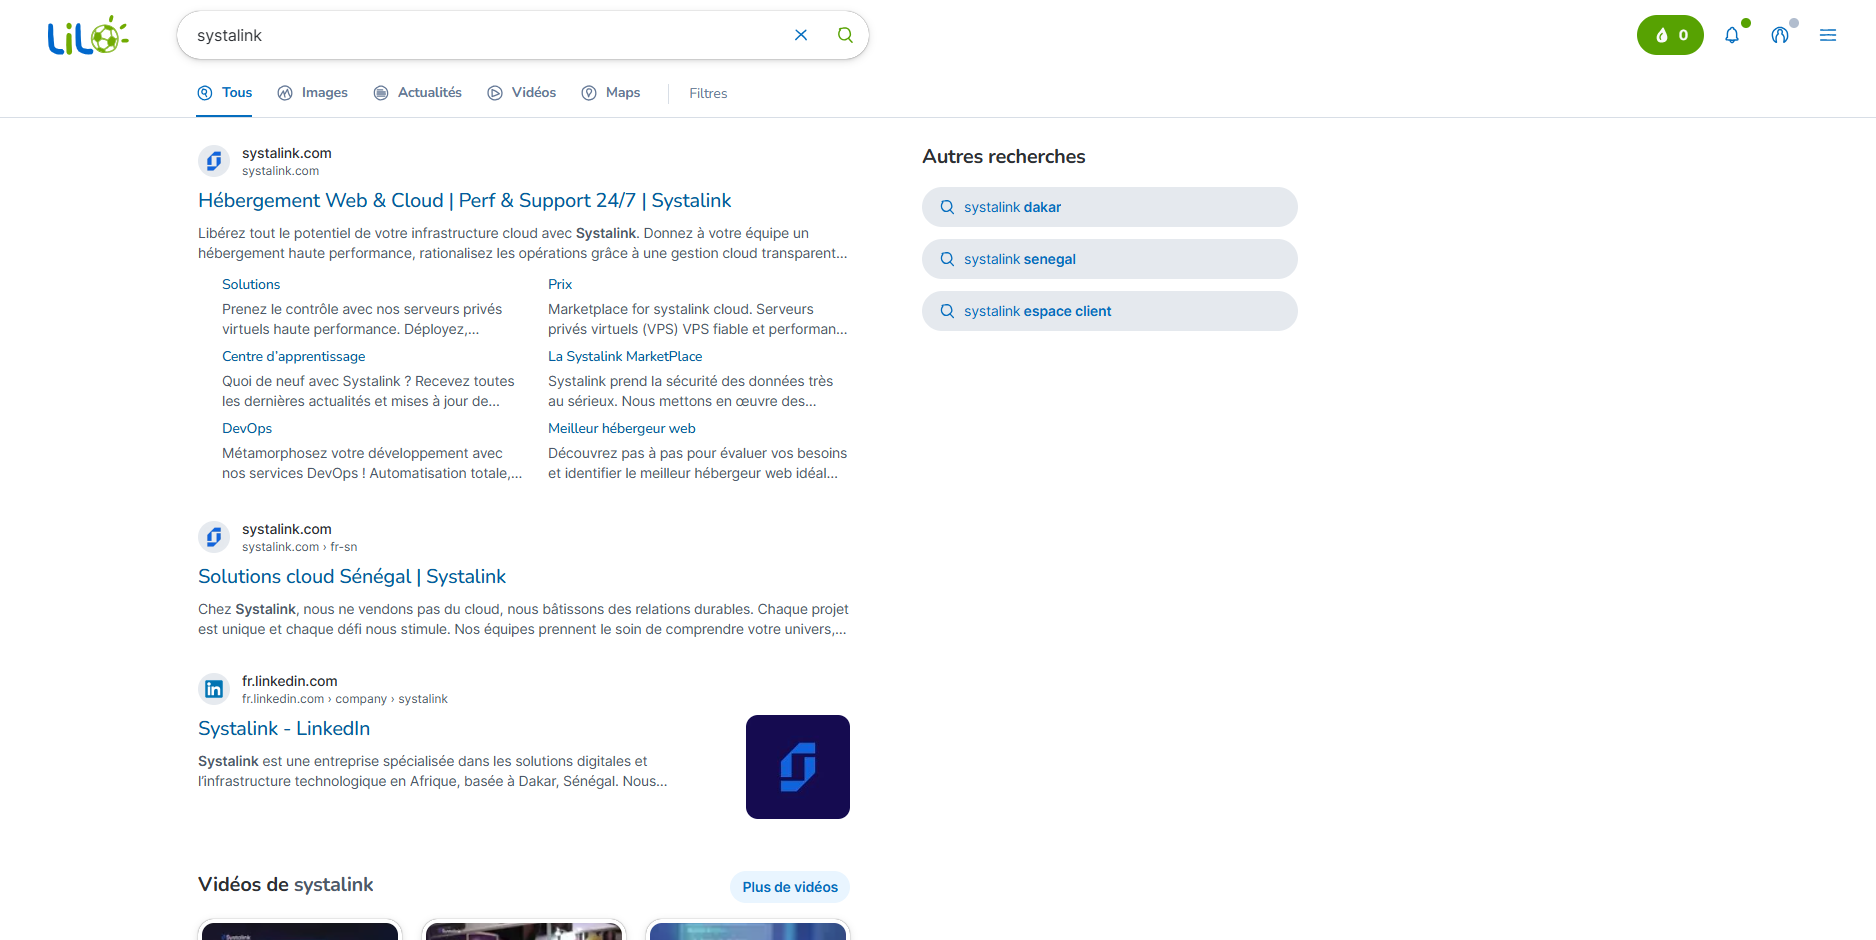Click the LinkedIn favicon icon
This screenshot has height=940, width=1876.
214,689
